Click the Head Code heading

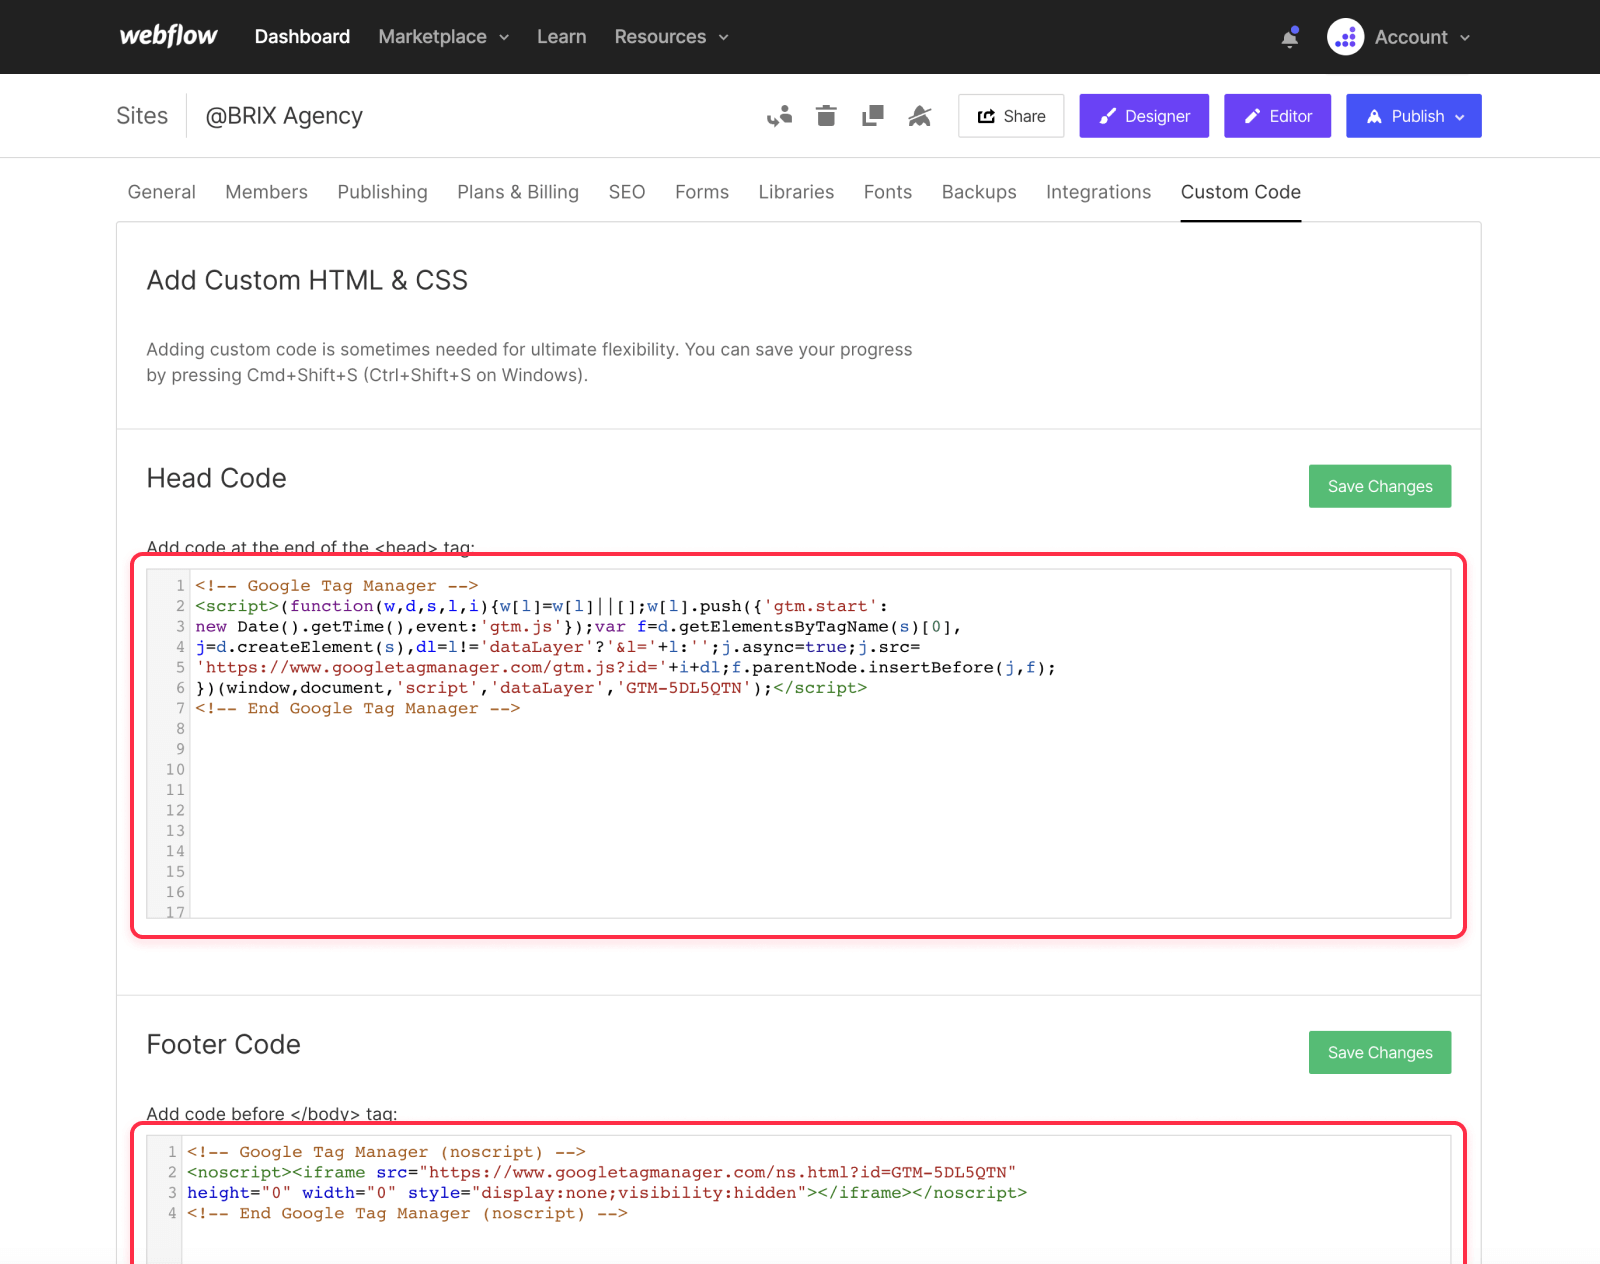click(216, 478)
